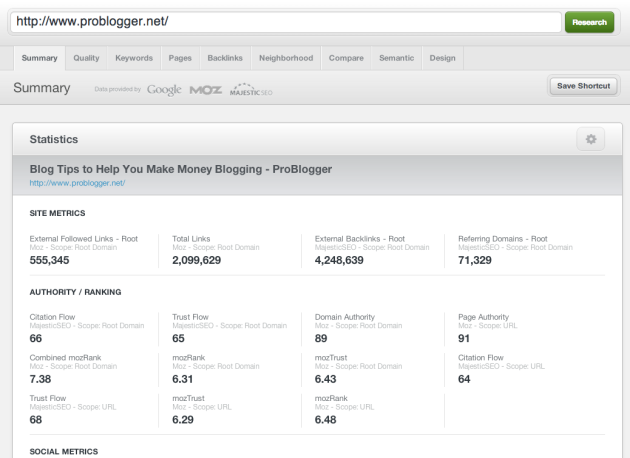Click the ProBlogger page title heading

pos(180,170)
